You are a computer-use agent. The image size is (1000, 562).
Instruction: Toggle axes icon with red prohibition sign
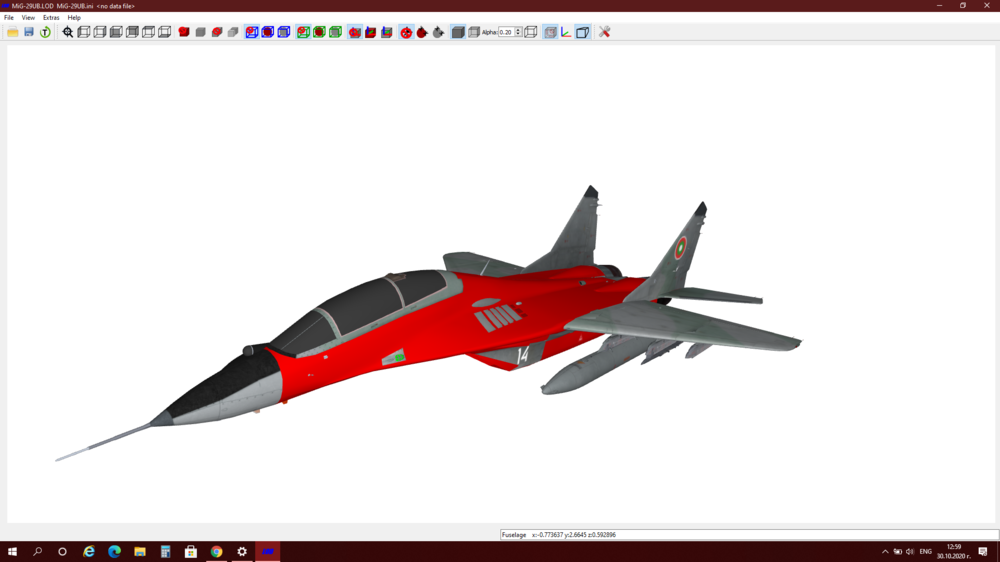(x=355, y=32)
